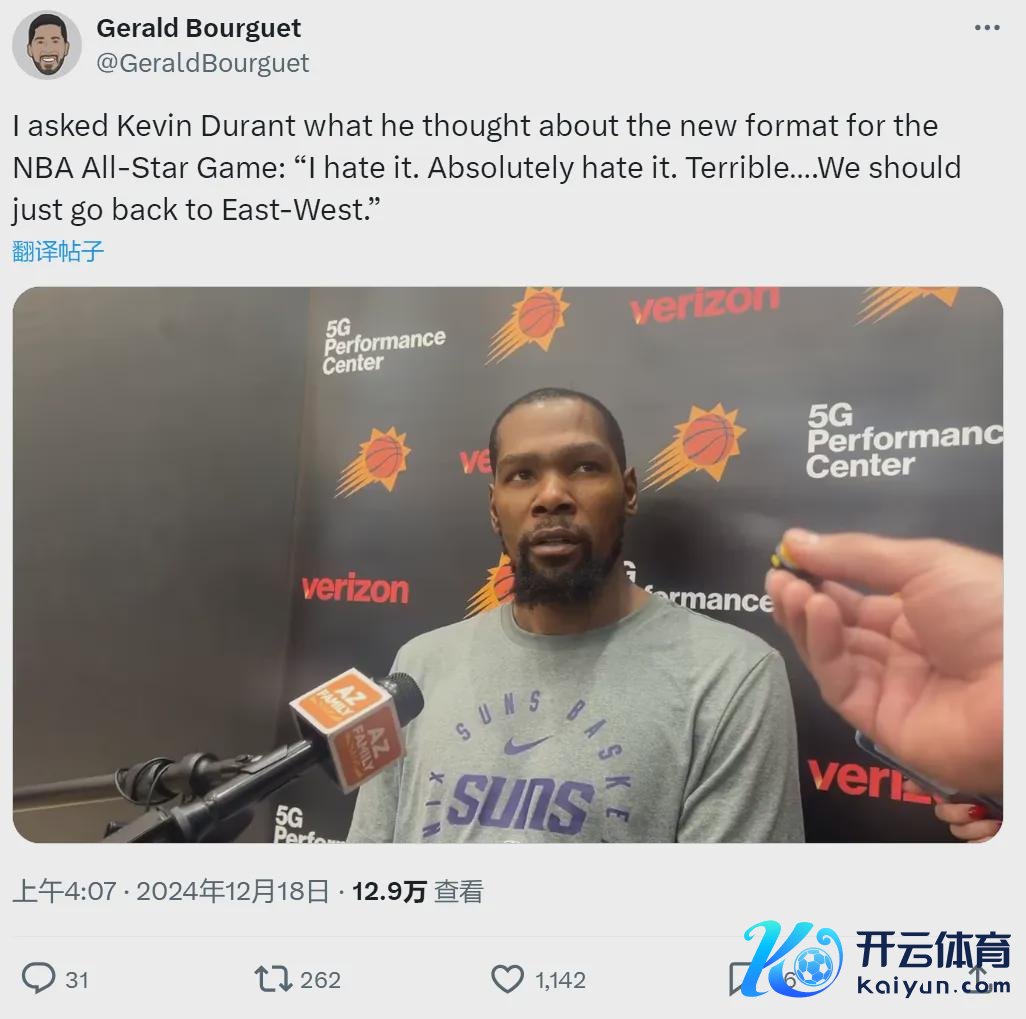Viewport: 1026px width, 1019px height.
Task: View the 1,142 likes count
Action: coord(560,980)
